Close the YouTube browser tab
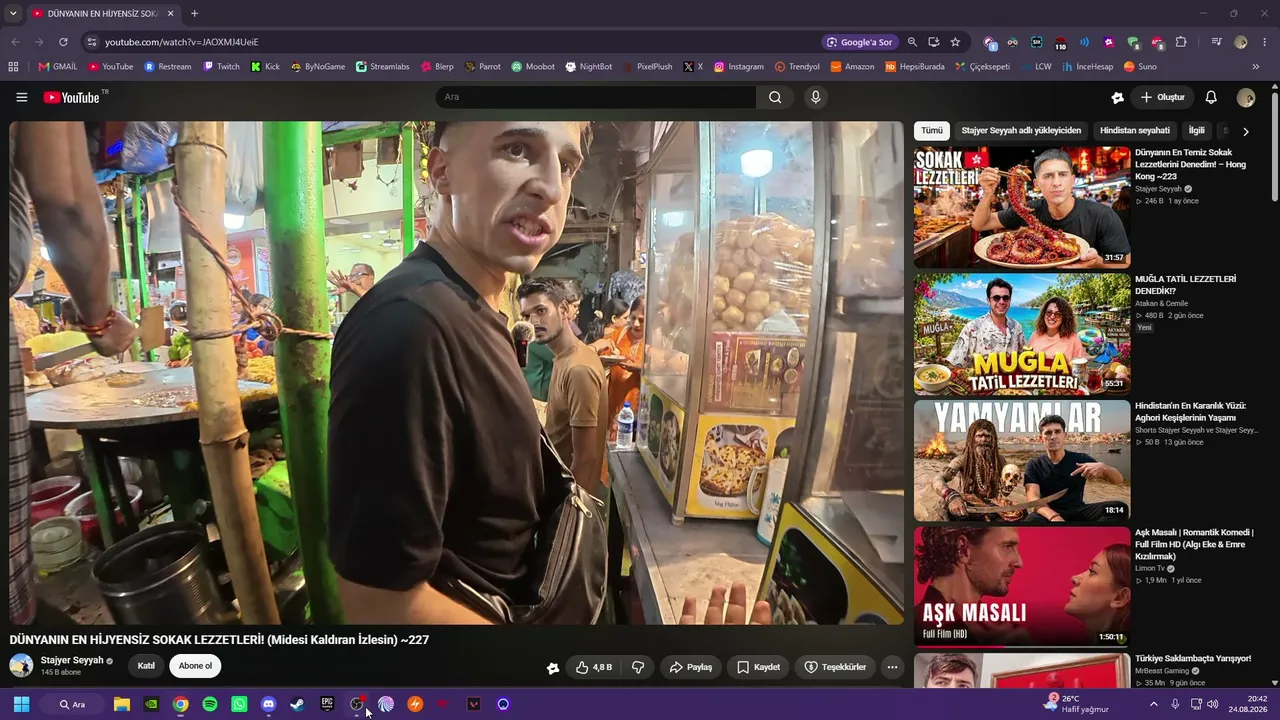Screen dimensions: 1280x720 click(x=170, y=14)
